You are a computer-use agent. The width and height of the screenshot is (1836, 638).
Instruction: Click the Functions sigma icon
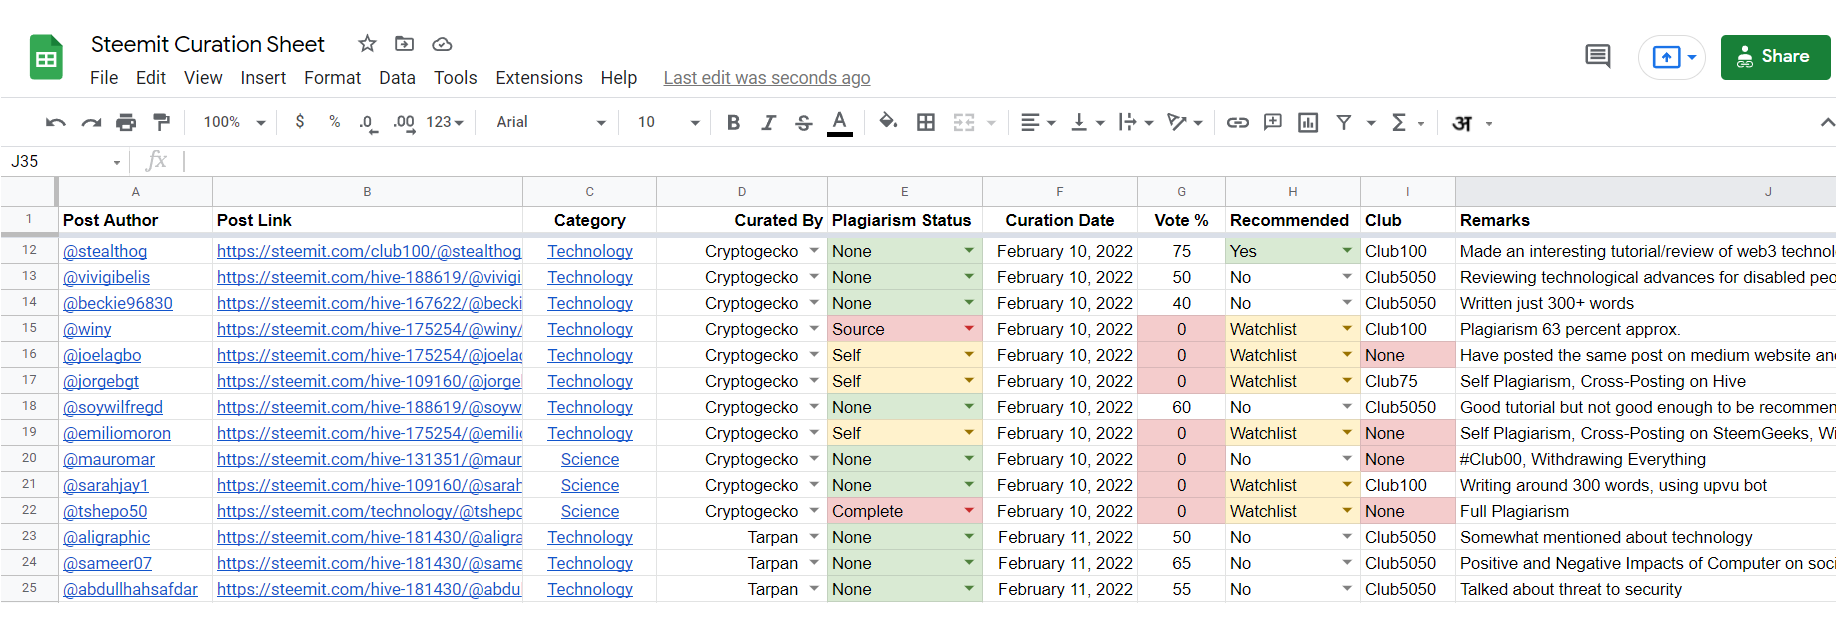tap(1399, 122)
